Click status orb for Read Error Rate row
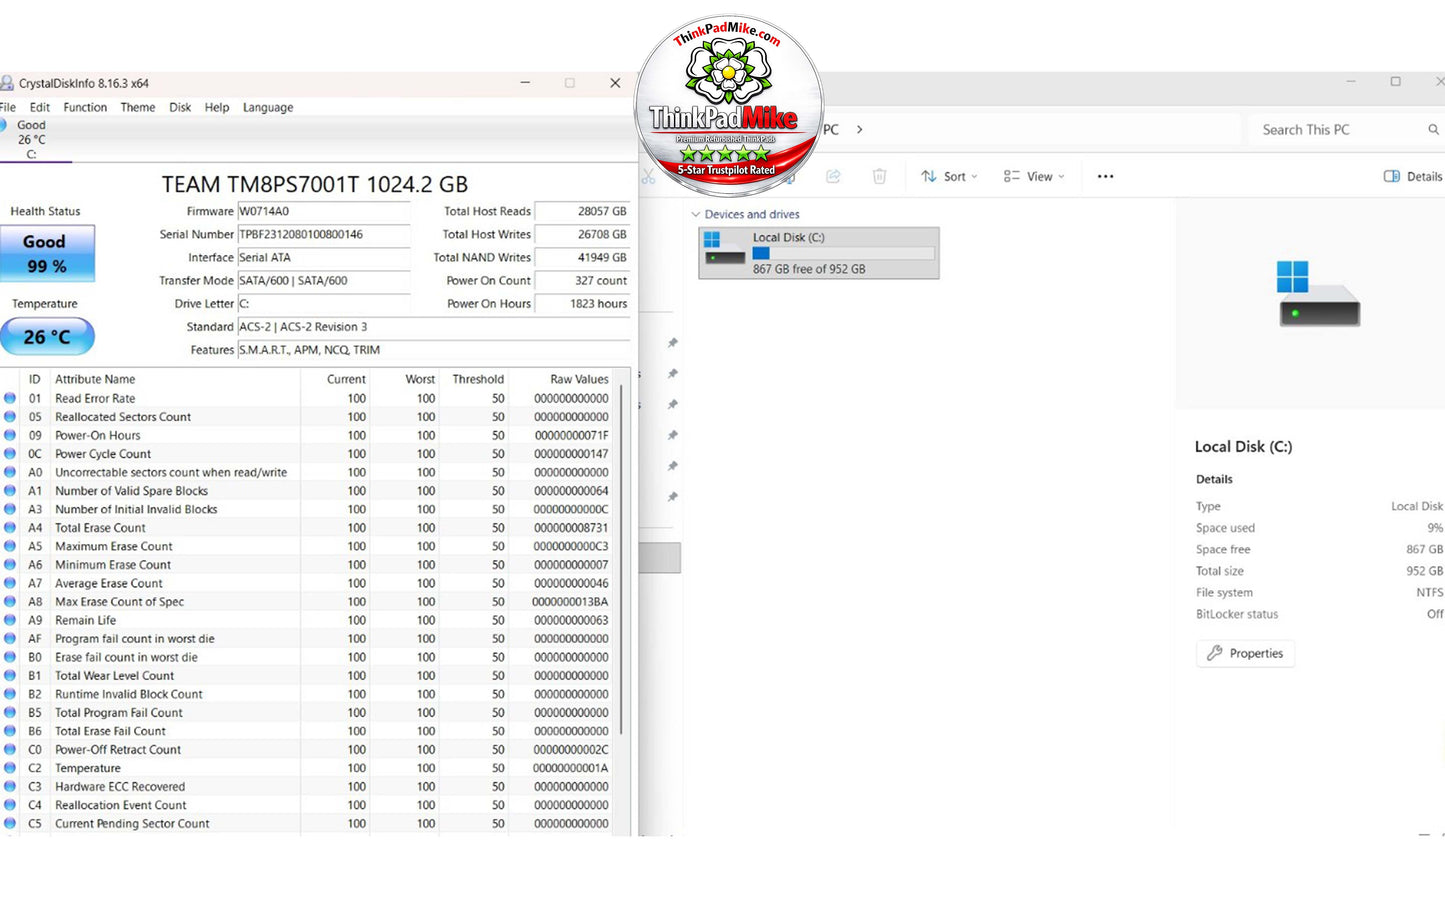 click(x=10, y=398)
